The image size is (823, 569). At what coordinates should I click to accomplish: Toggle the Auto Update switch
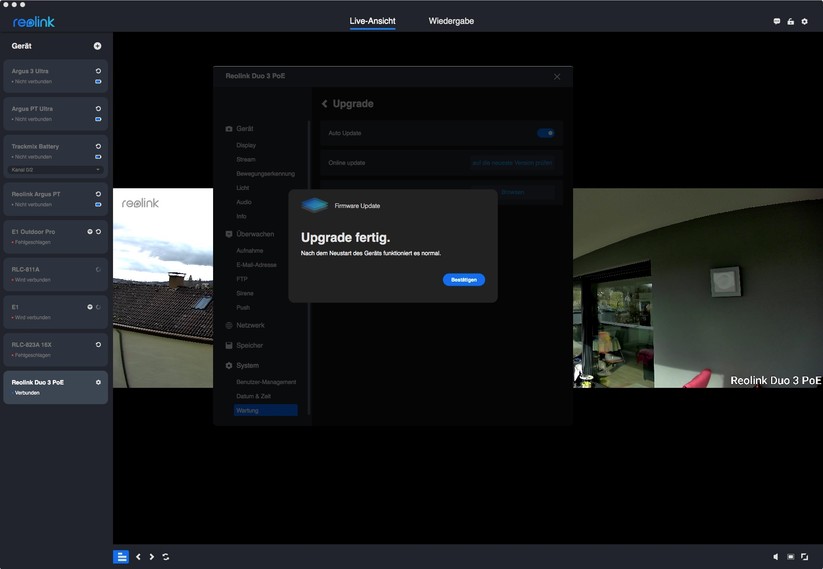click(x=545, y=133)
